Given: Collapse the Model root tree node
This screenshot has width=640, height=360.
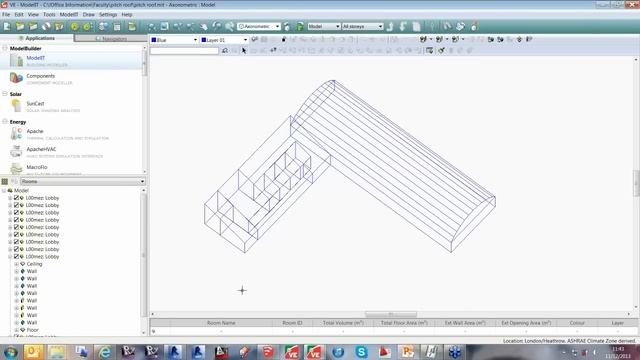Looking at the screenshot, I should click(x=4, y=191).
